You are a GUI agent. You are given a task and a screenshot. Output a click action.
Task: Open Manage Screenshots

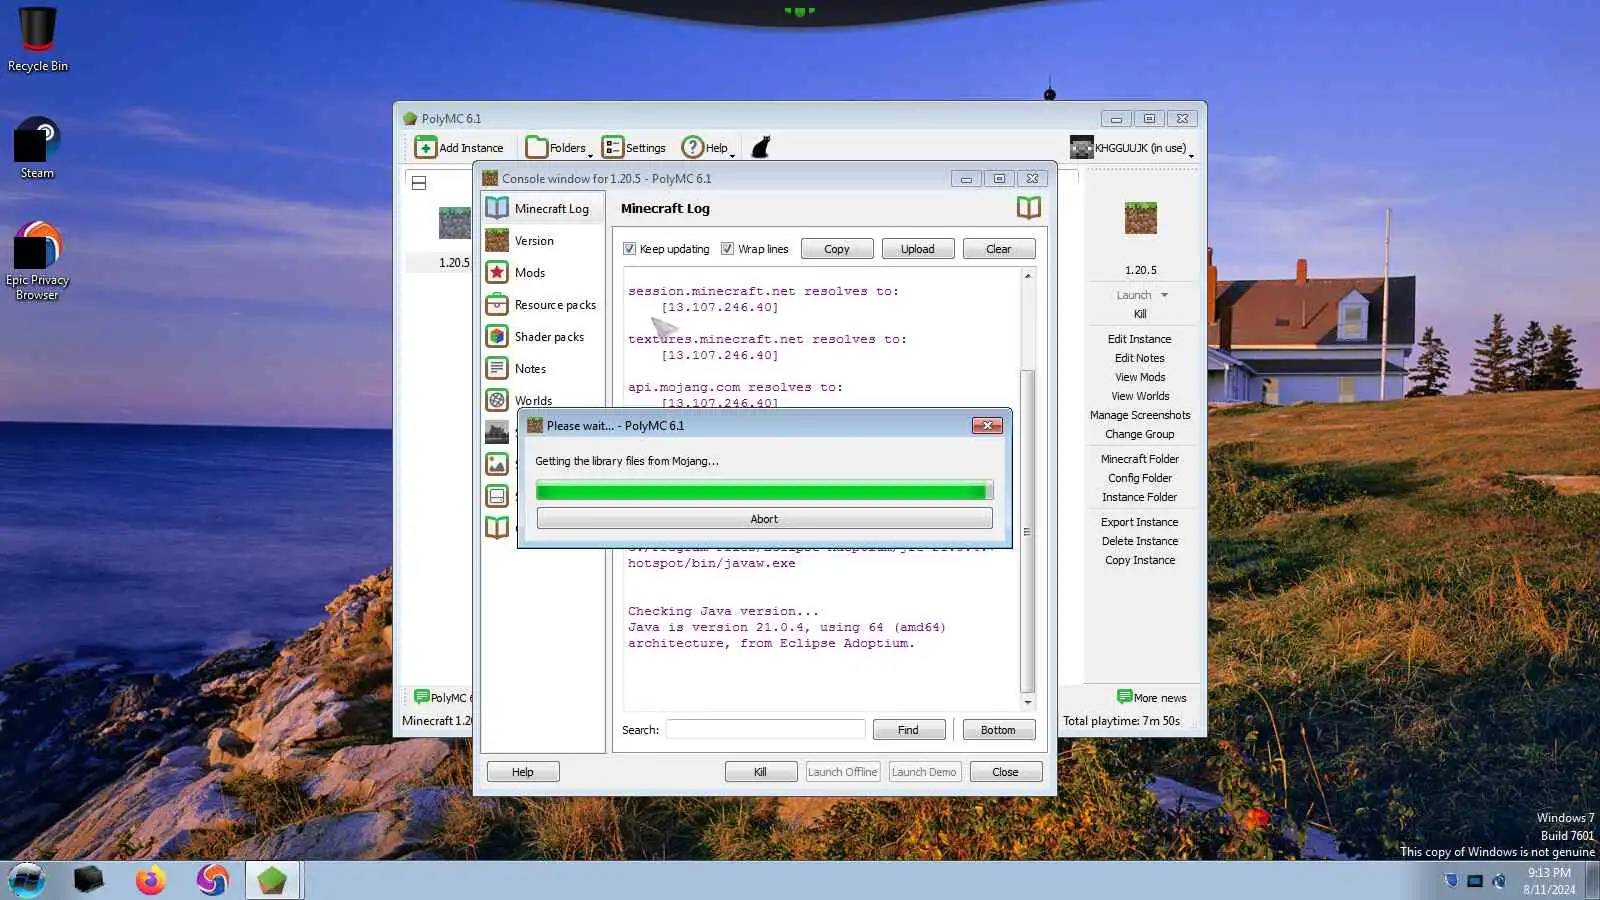coord(1140,415)
